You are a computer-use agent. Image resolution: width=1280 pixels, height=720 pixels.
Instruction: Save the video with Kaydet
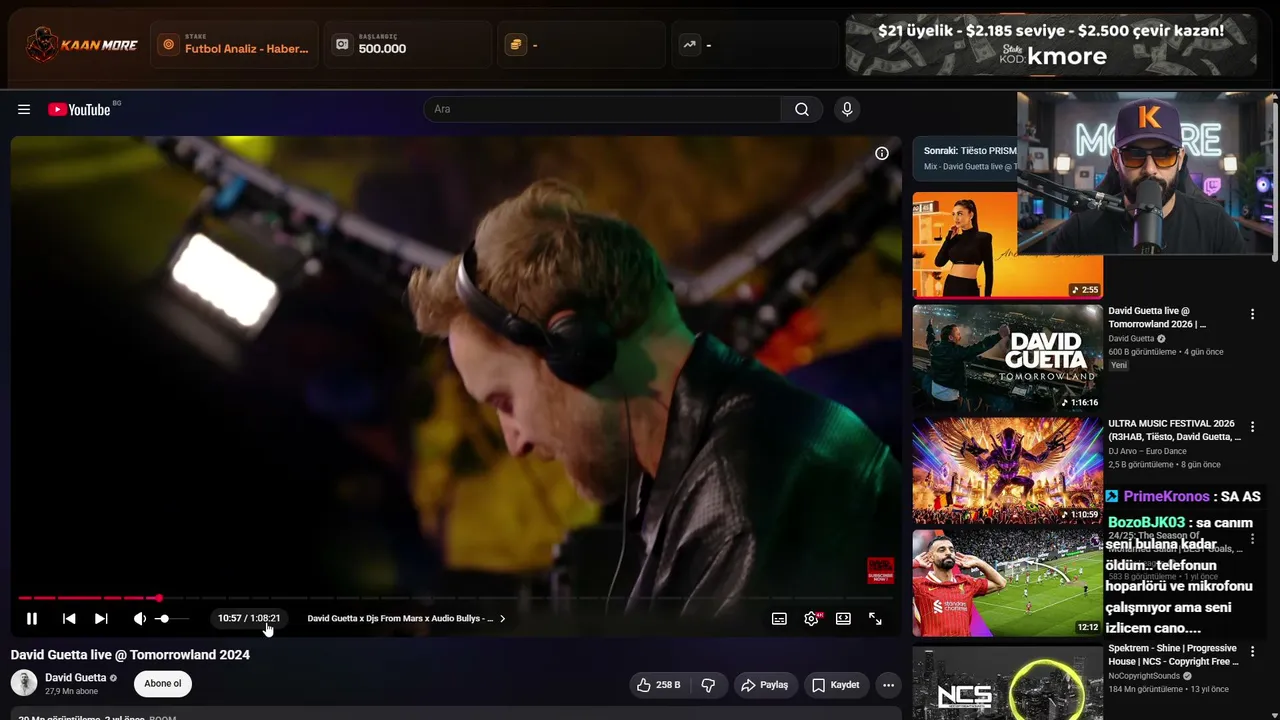(x=836, y=685)
